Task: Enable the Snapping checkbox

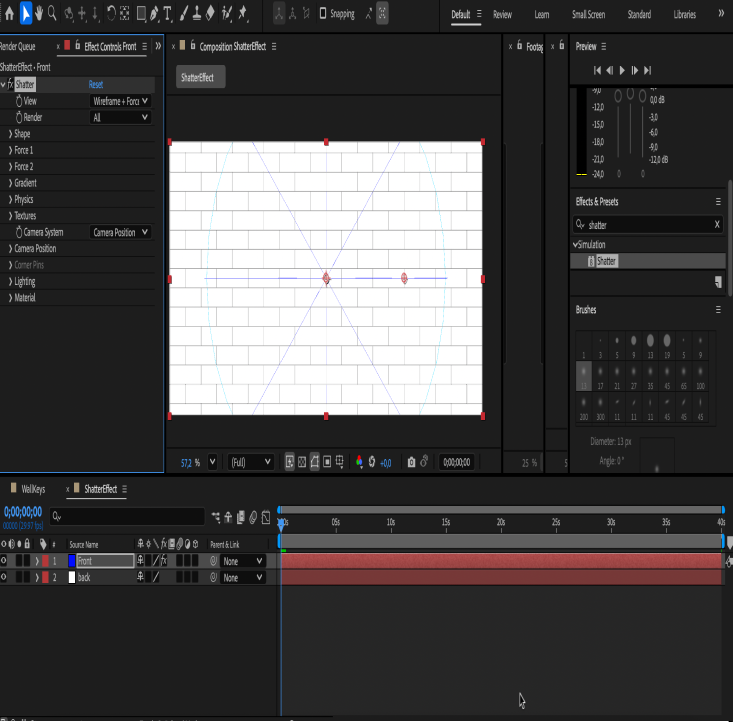Action: (x=322, y=15)
